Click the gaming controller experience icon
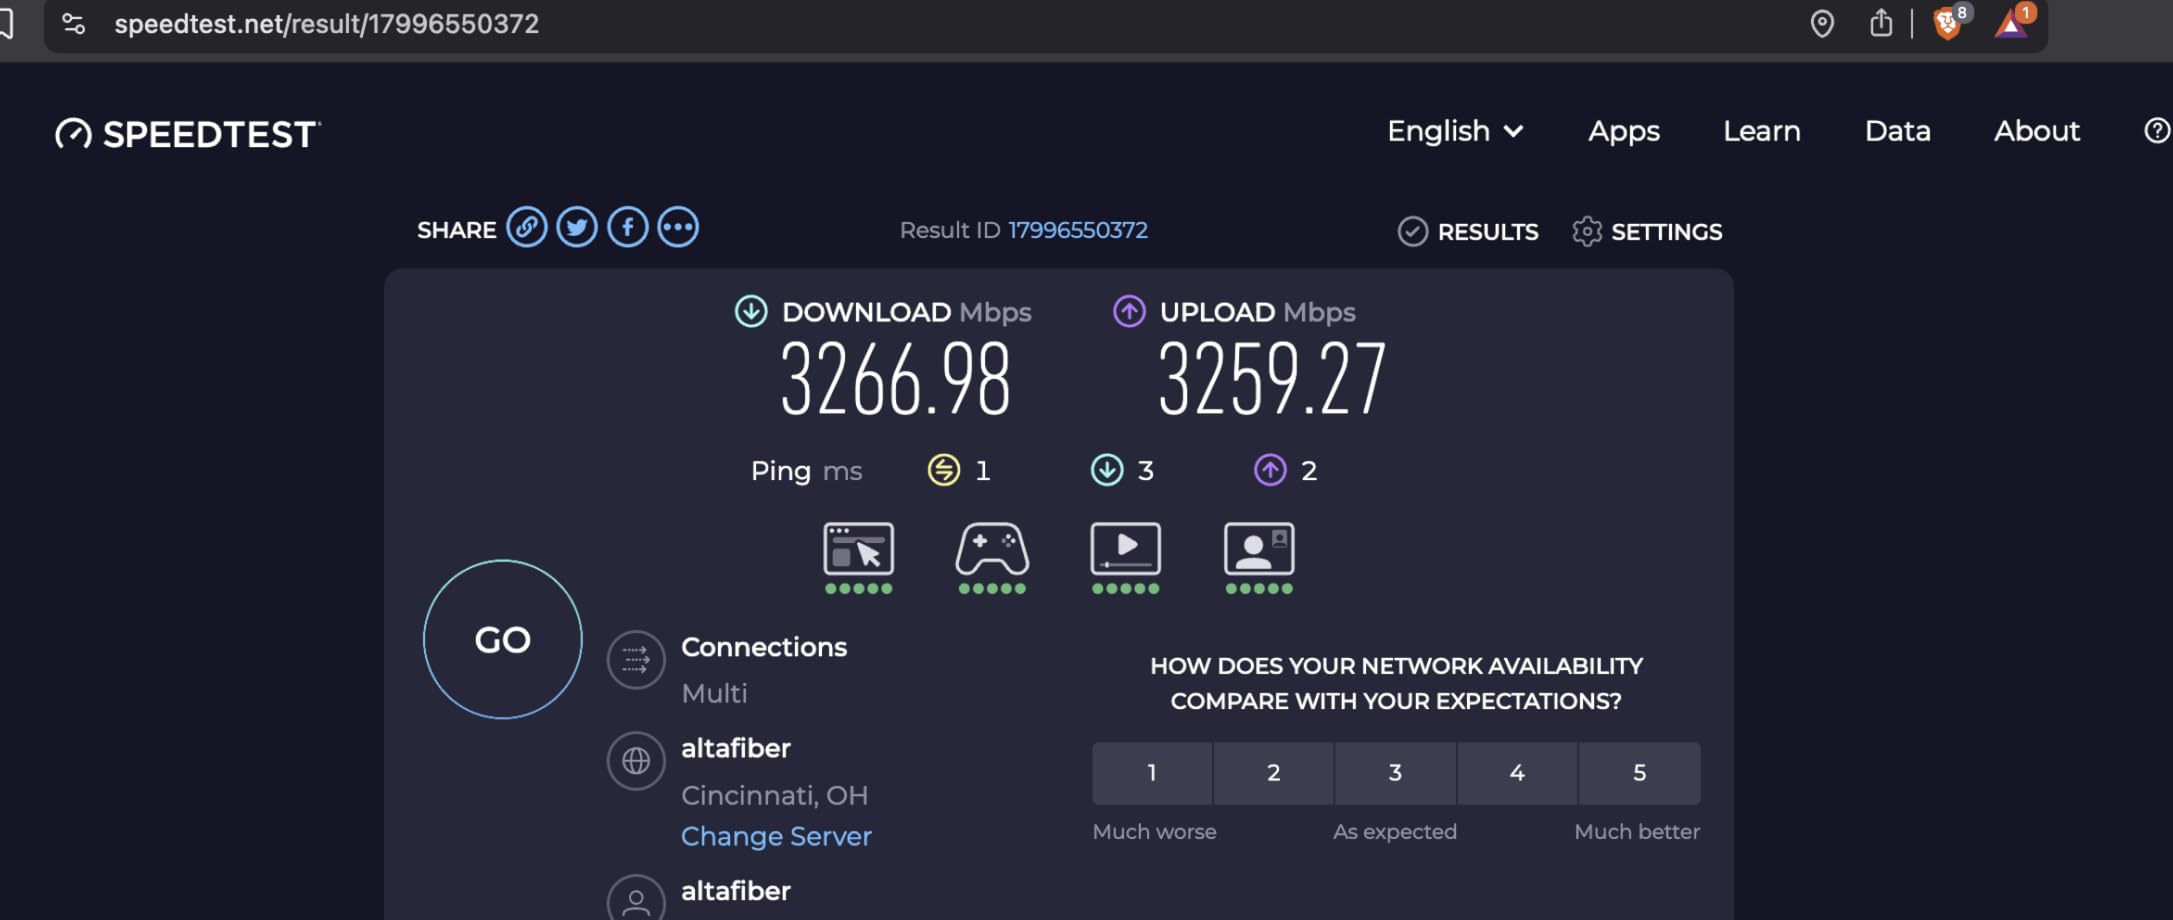Viewport: 2173px width, 920px height. click(992, 548)
